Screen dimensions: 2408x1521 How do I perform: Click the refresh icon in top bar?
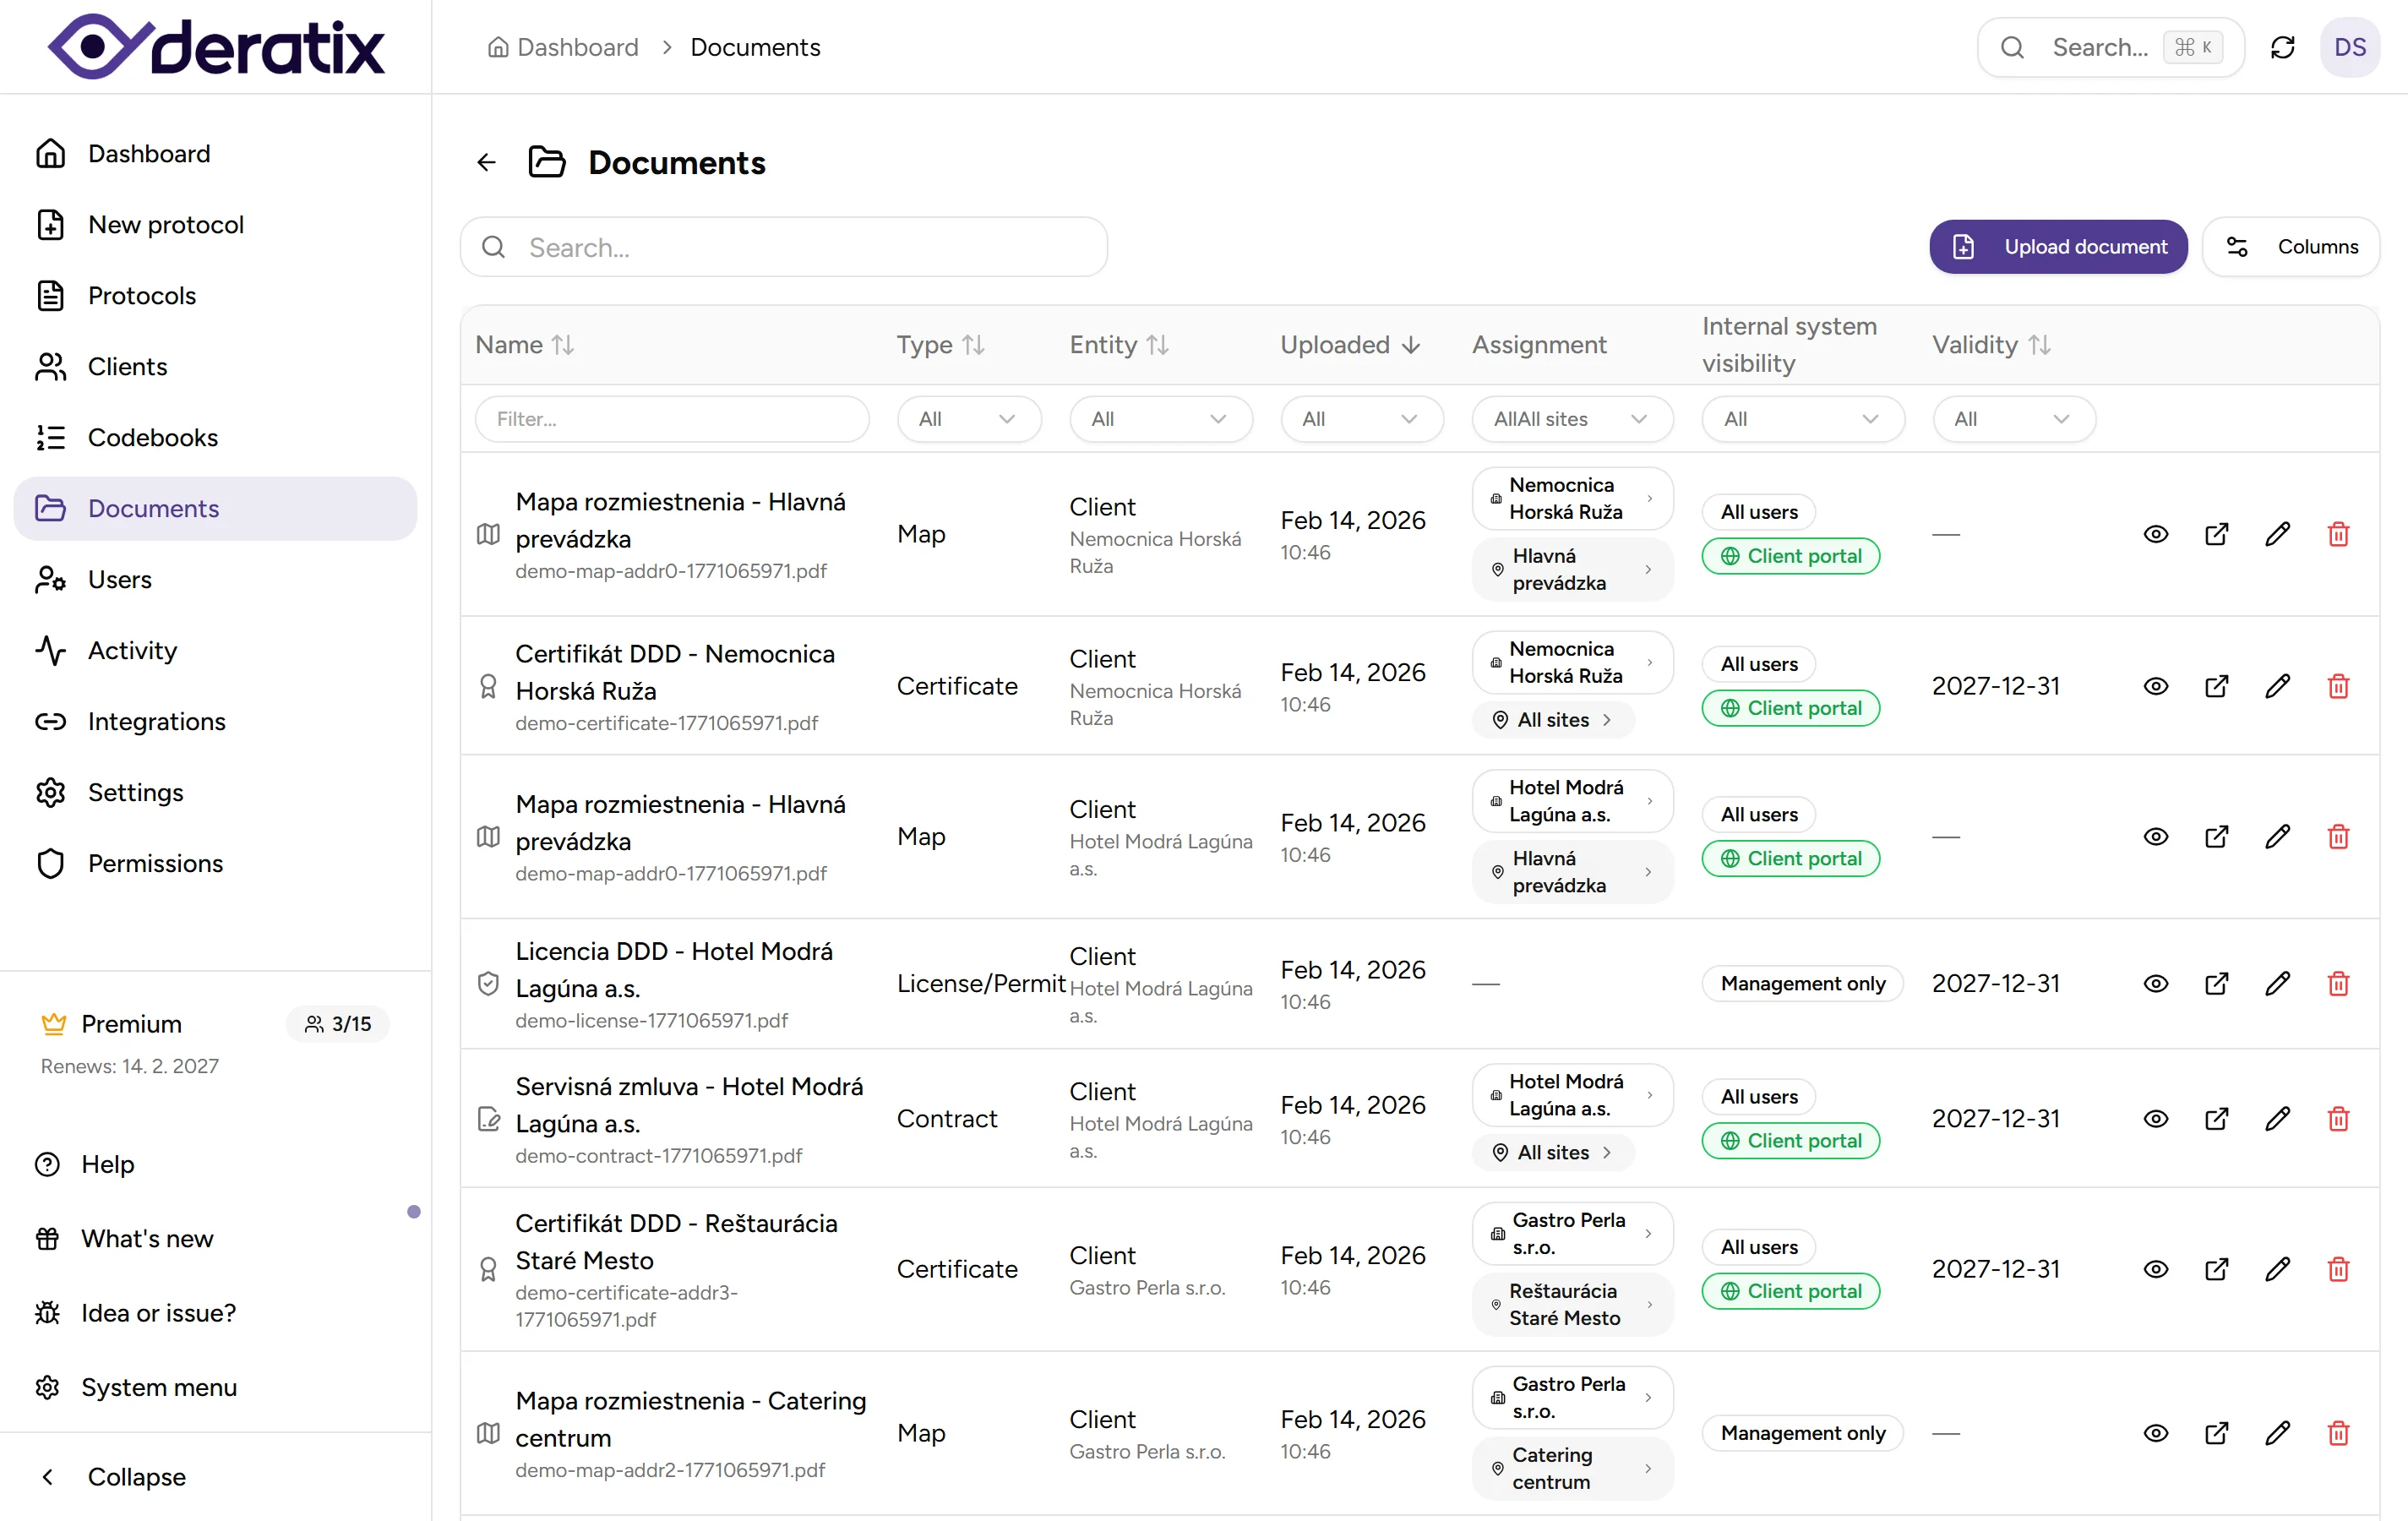(2282, 47)
